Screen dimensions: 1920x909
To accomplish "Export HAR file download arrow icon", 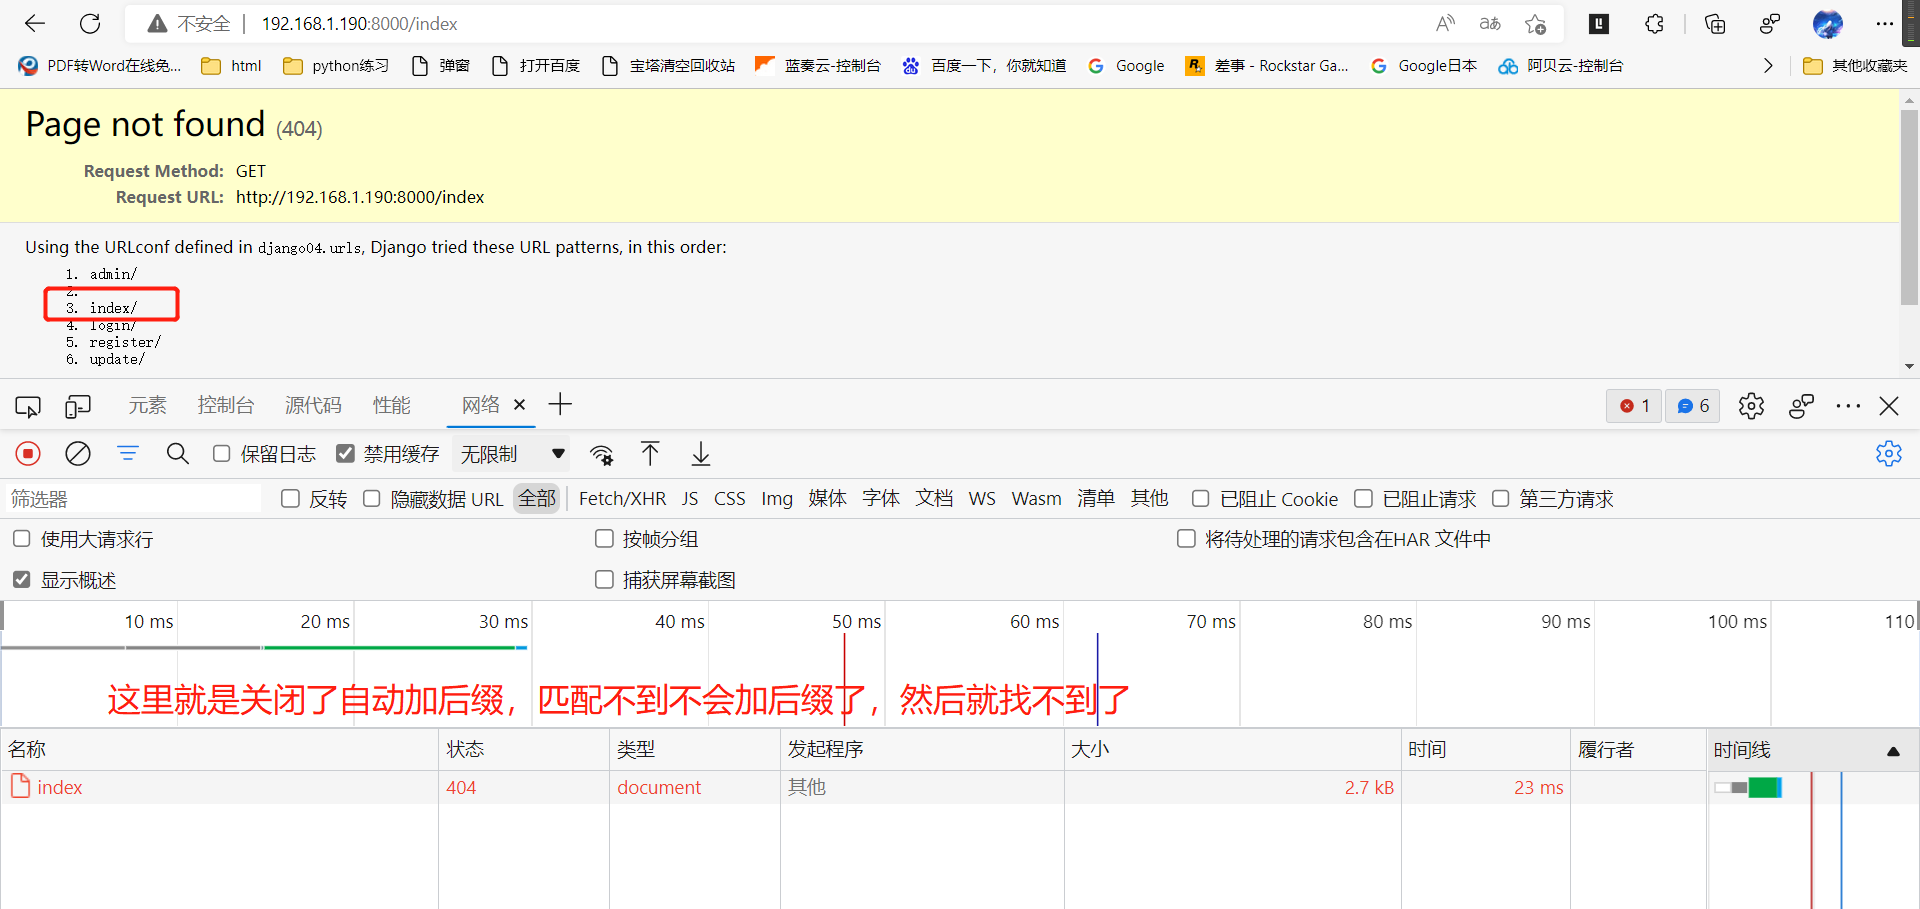I will [701, 454].
